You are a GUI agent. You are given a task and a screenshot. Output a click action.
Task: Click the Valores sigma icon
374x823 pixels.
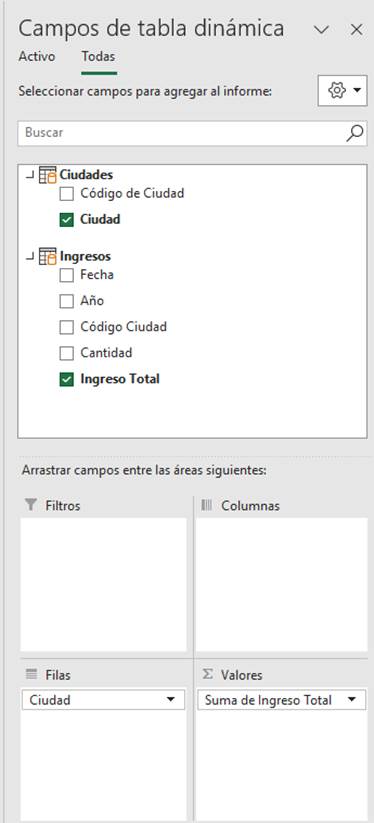[207, 674]
